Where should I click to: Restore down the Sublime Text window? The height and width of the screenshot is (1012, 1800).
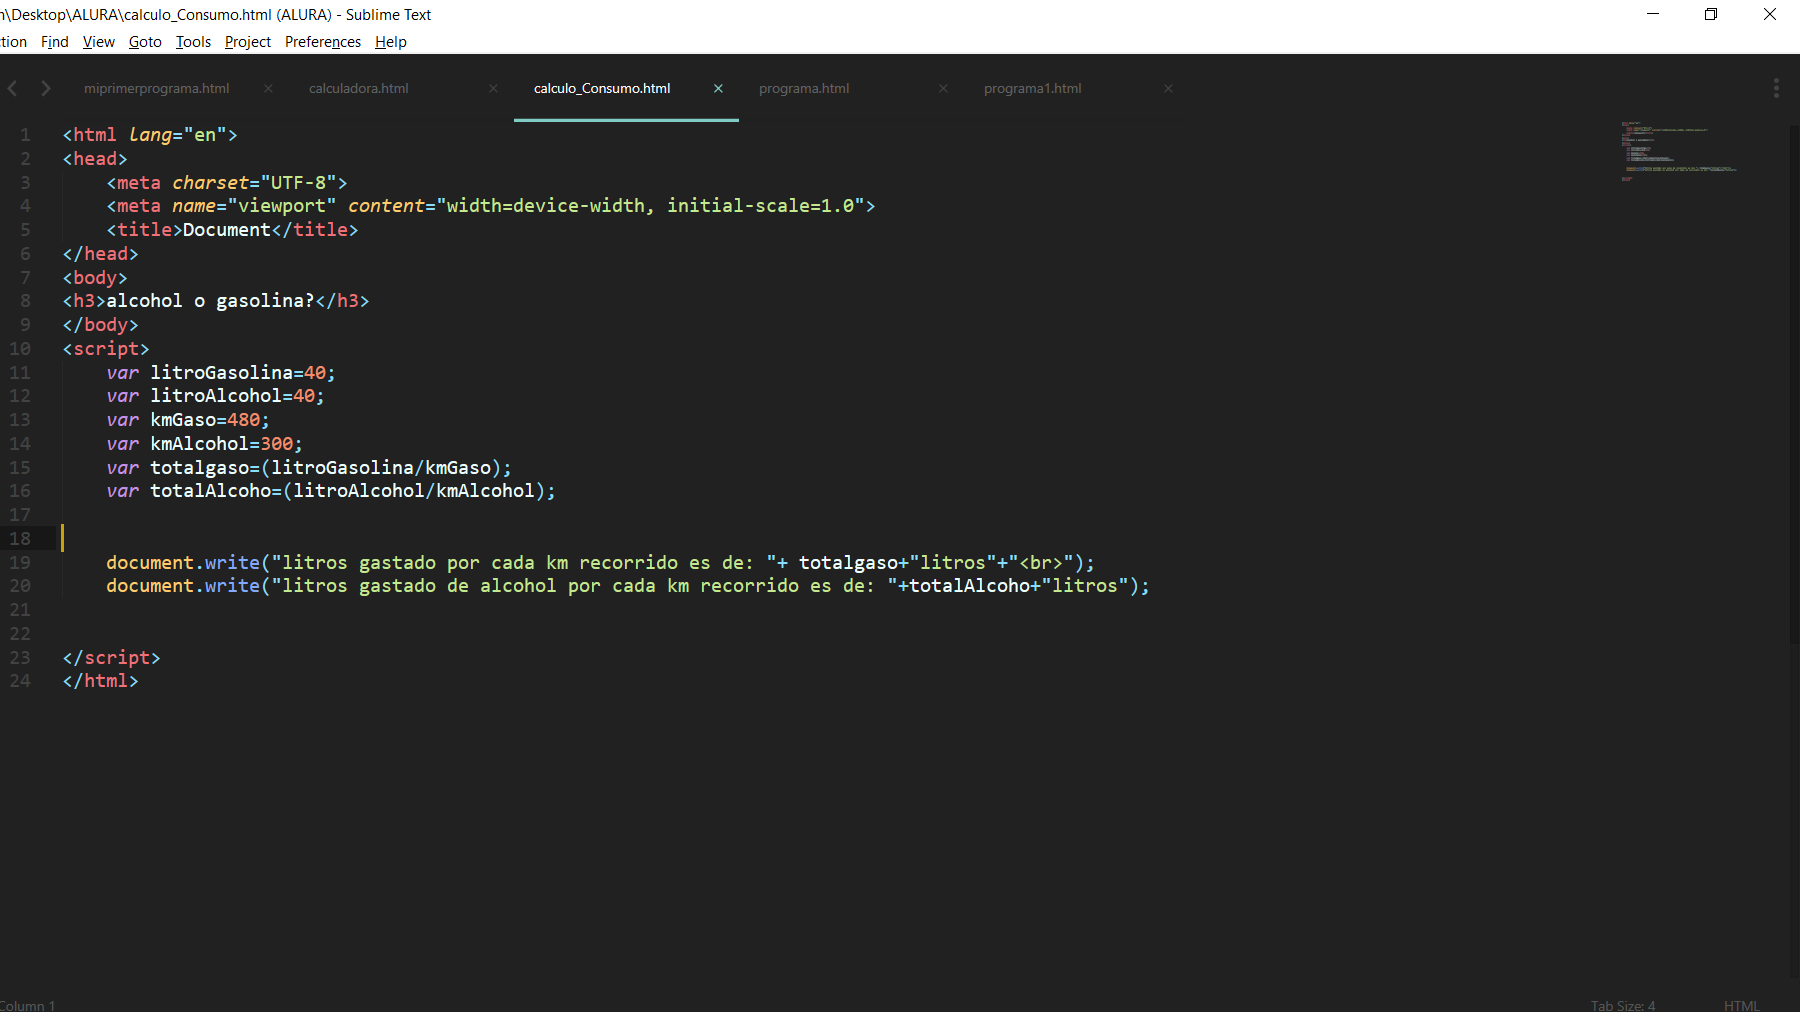click(x=1711, y=14)
